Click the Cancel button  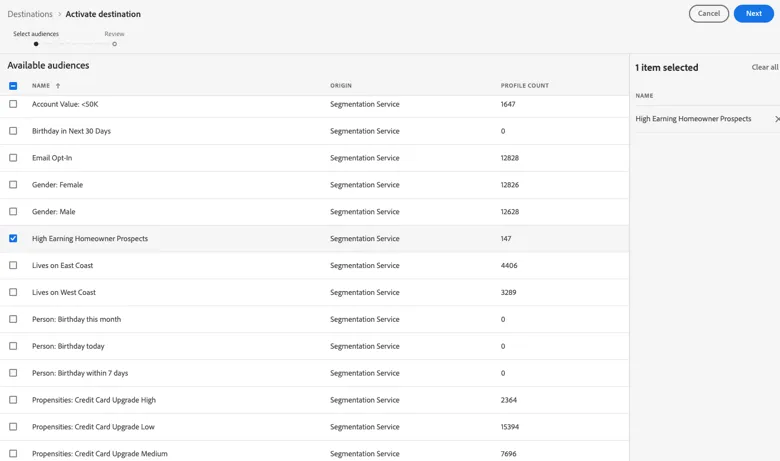[x=708, y=14]
